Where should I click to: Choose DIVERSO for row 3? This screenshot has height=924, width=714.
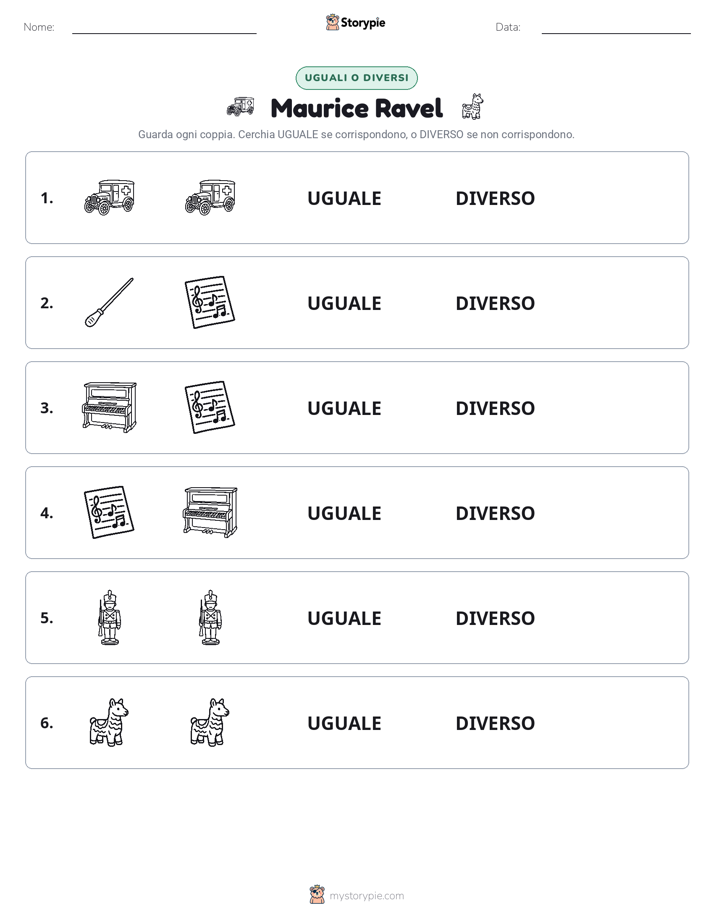[x=495, y=408]
